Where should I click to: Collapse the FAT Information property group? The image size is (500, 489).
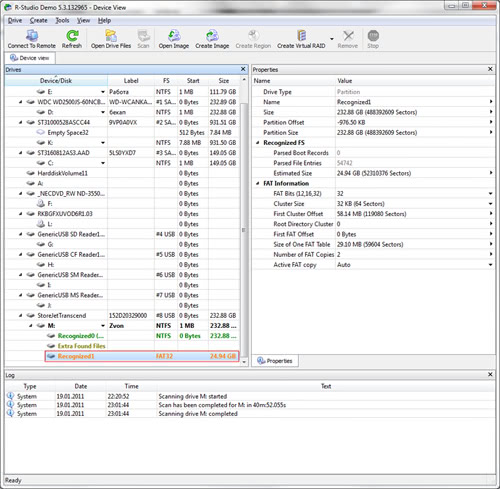[x=258, y=183]
